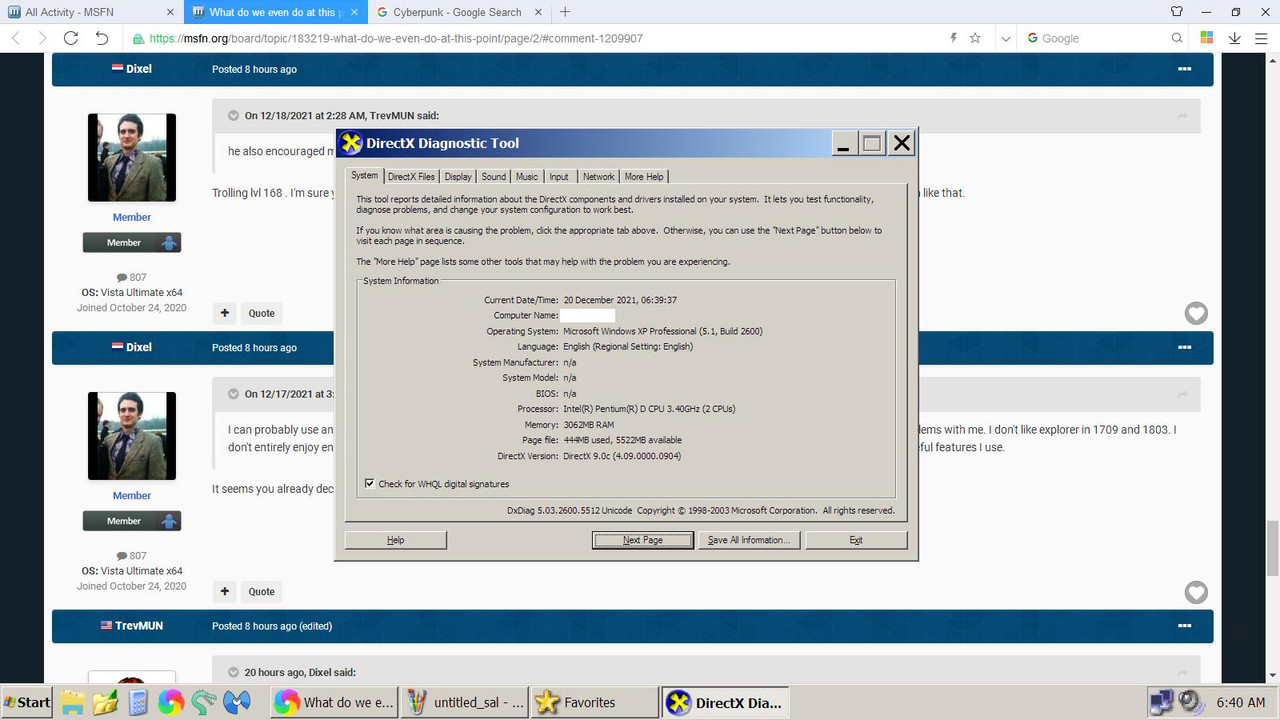Switch to the More Help tab
Screen dimensions: 1280x720
644,177
